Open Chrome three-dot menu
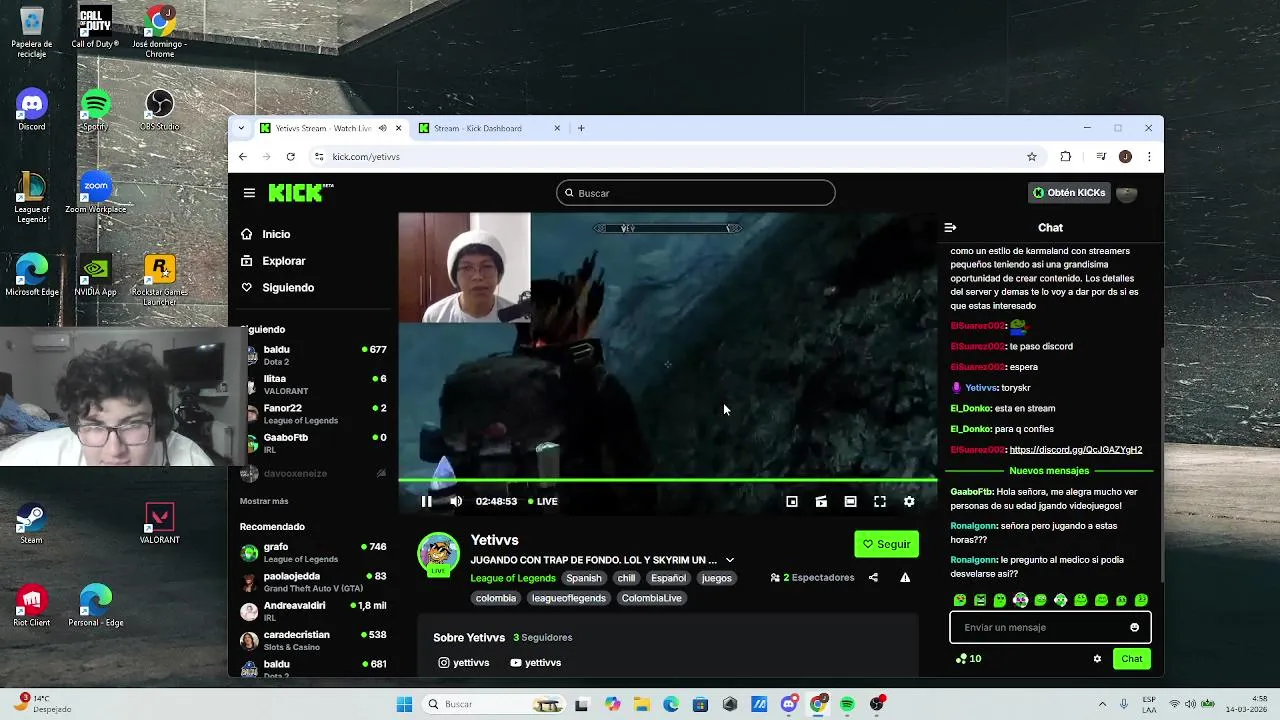The image size is (1280, 720). coord(1149,157)
